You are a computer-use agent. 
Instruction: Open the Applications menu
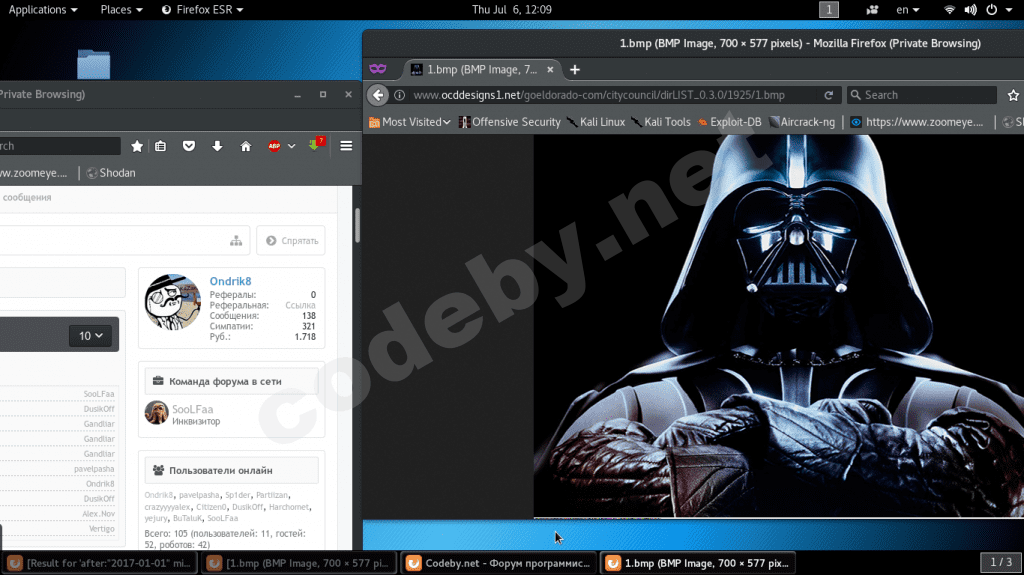[x=43, y=10]
